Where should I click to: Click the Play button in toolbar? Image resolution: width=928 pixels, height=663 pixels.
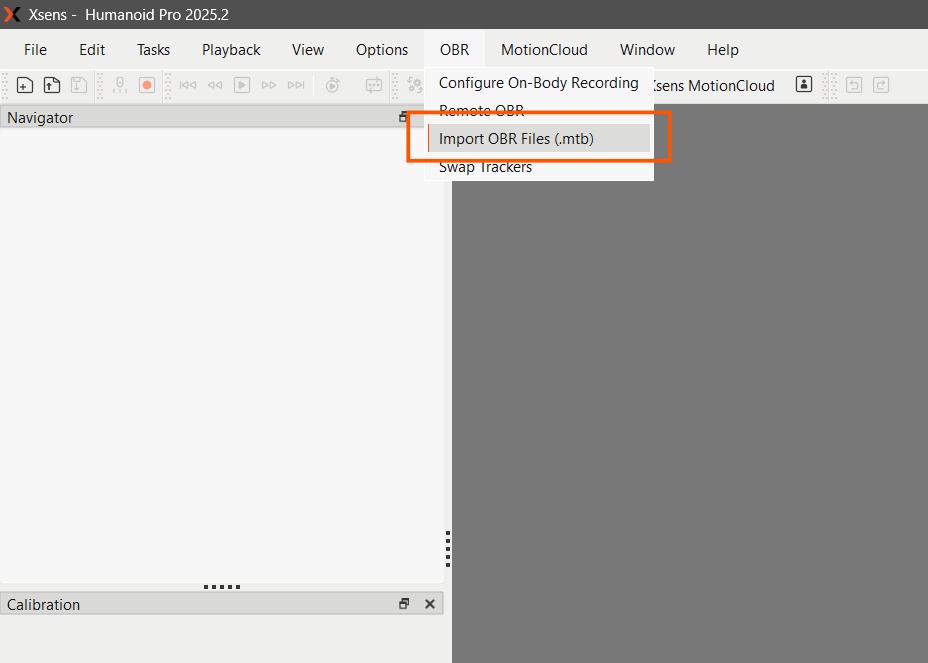[x=242, y=85]
